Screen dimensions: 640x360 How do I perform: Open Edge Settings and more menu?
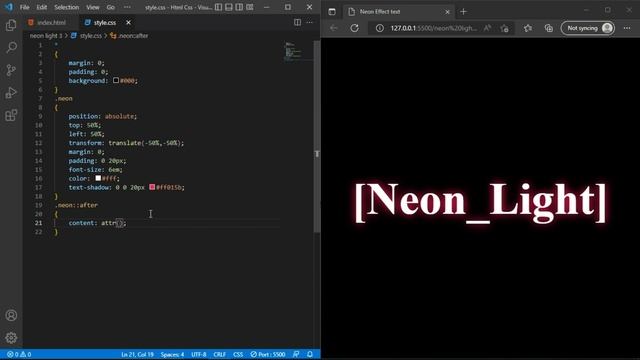point(627,28)
